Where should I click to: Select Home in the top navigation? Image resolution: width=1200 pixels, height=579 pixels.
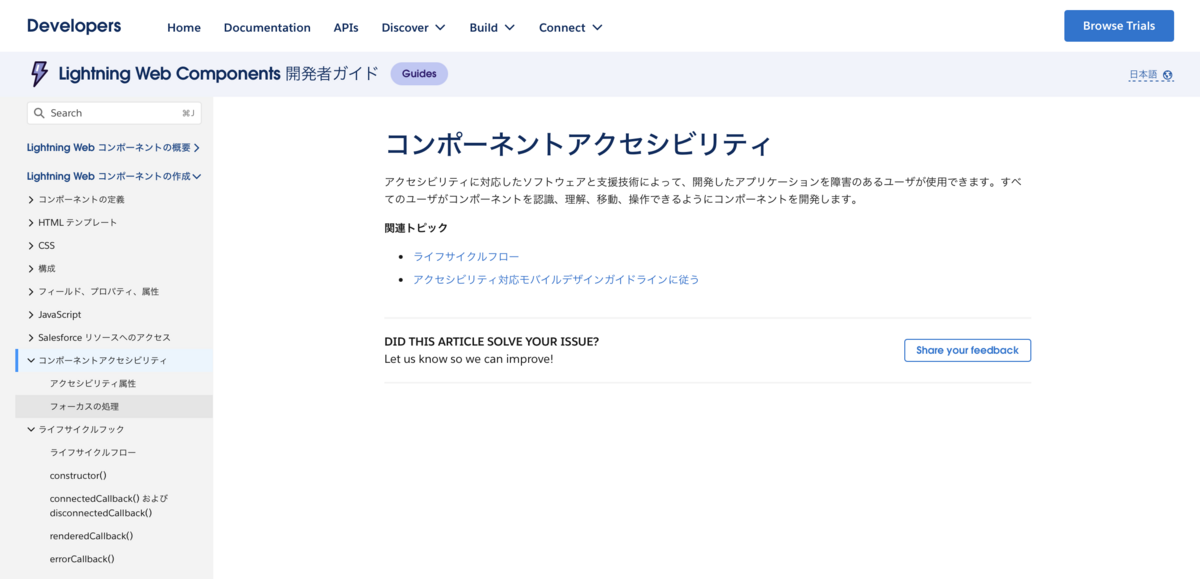click(184, 27)
